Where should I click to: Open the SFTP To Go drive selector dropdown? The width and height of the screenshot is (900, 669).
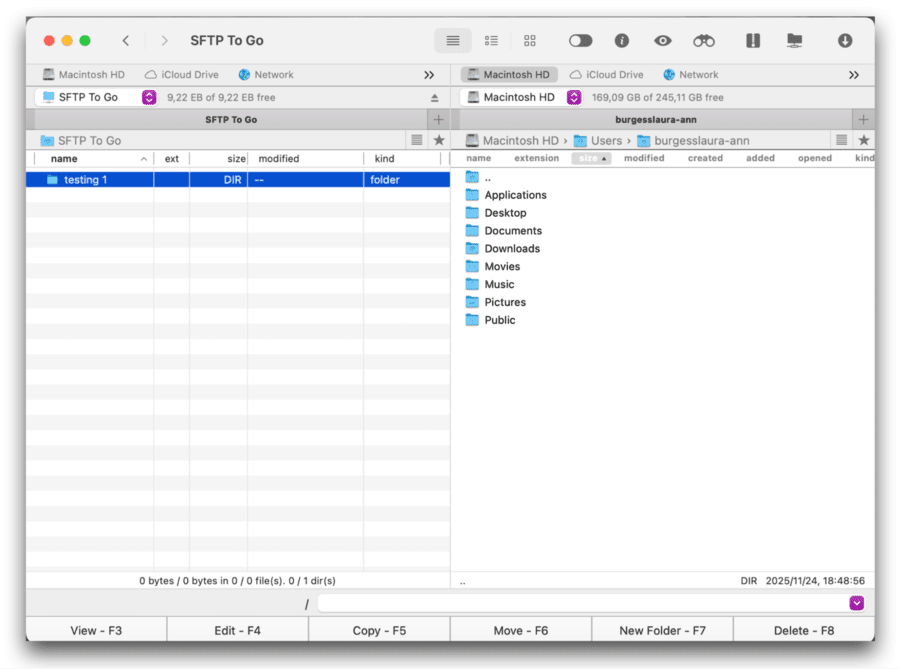tap(148, 97)
